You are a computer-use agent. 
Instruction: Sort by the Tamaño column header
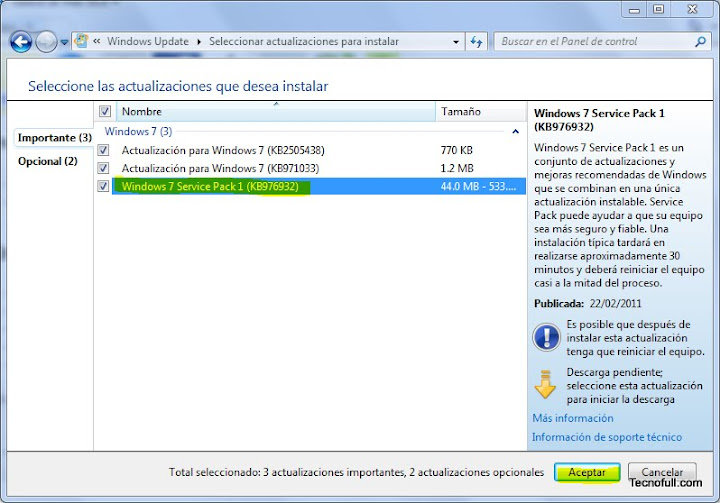tap(480, 112)
